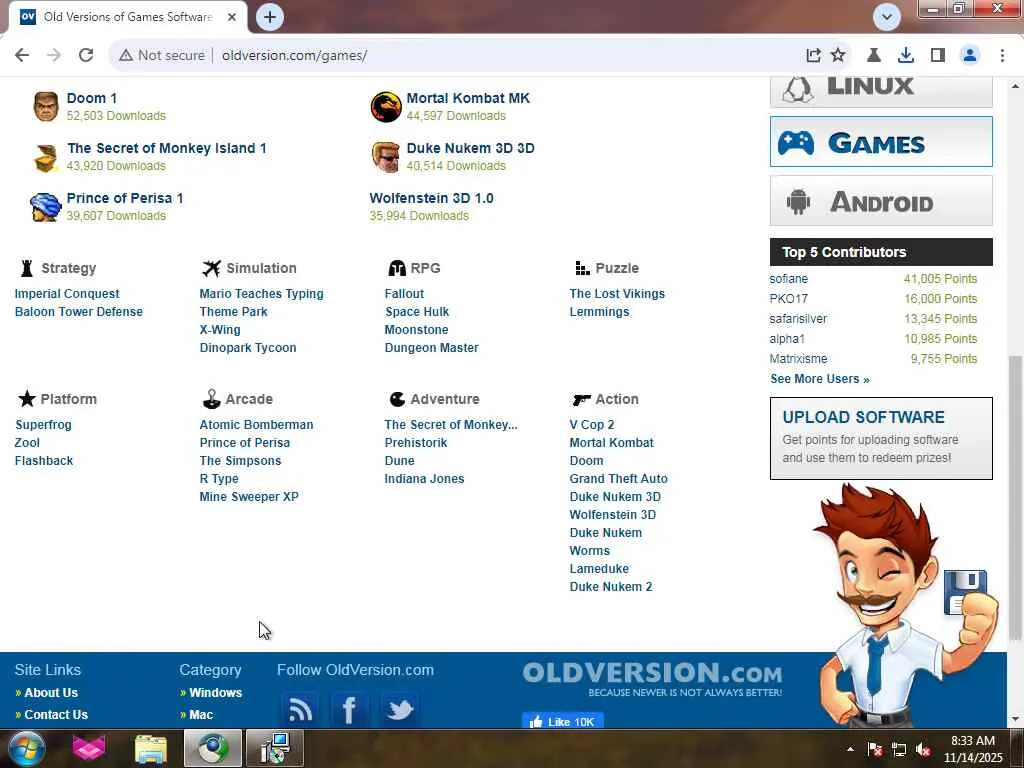
Task: Open the See More Users link
Action: (x=820, y=379)
